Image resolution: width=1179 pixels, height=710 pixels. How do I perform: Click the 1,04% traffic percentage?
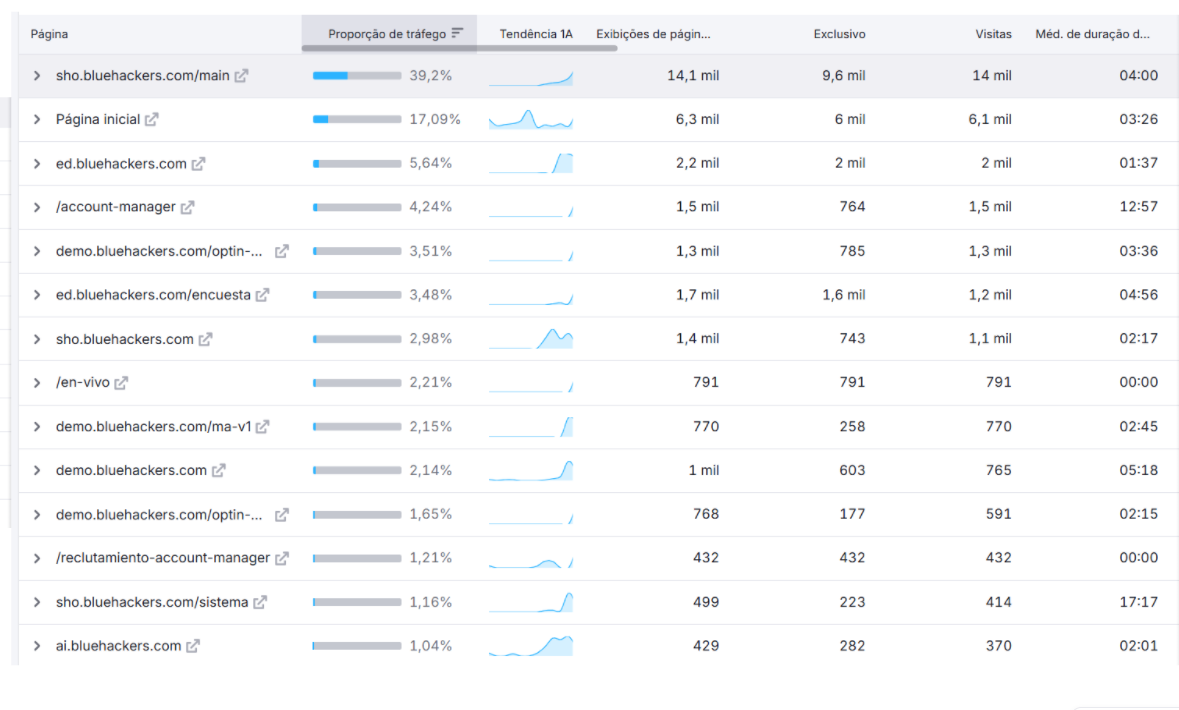pos(431,646)
